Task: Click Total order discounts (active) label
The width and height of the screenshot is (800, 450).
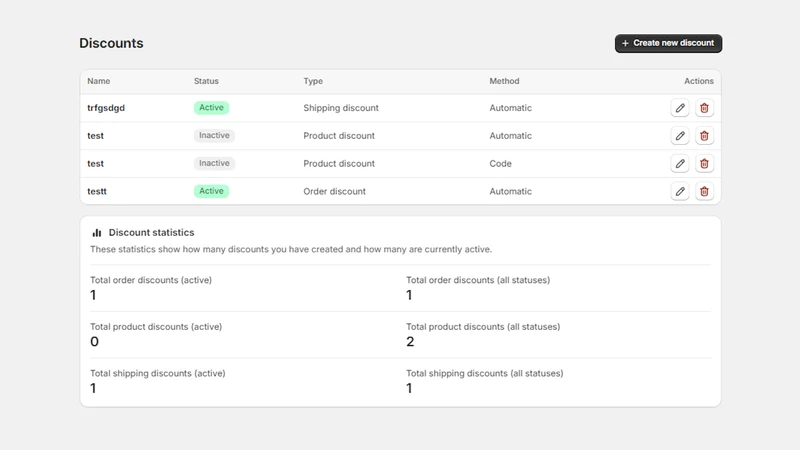Action: [151, 280]
